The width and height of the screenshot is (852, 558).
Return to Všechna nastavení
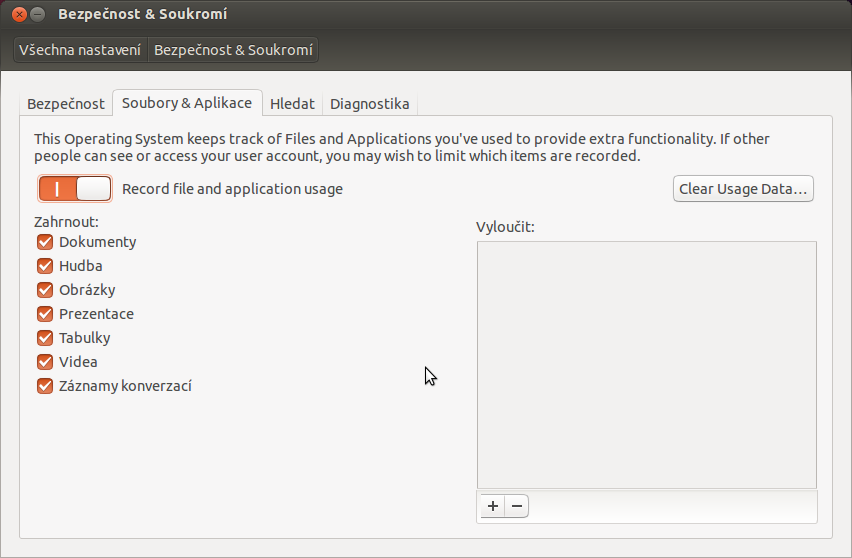click(x=80, y=49)
